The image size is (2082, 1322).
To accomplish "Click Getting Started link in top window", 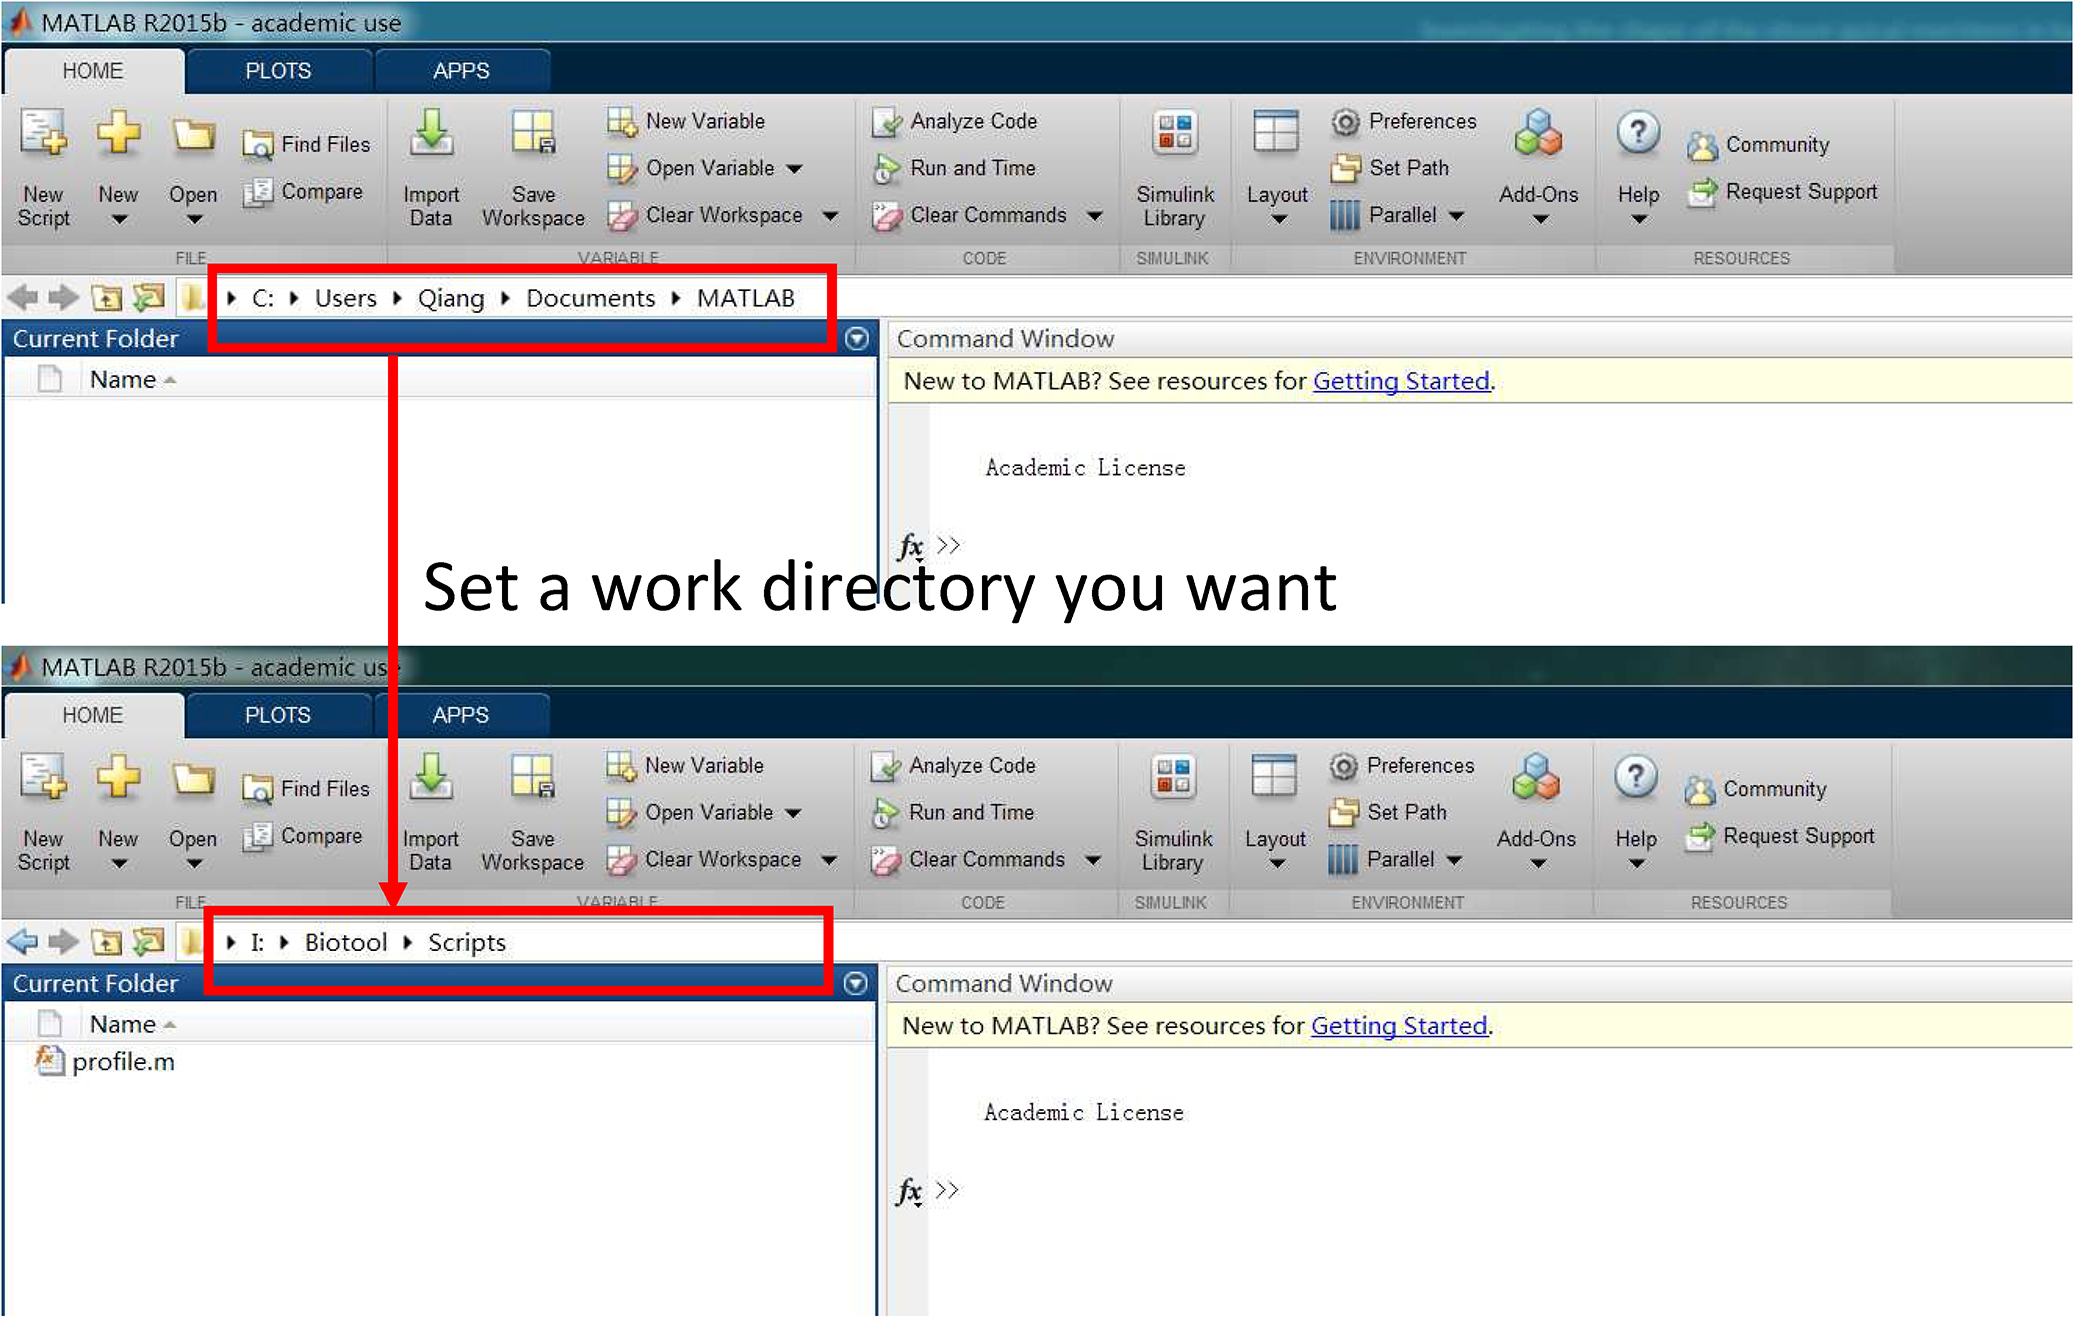I will click(x=1401, y=381).
